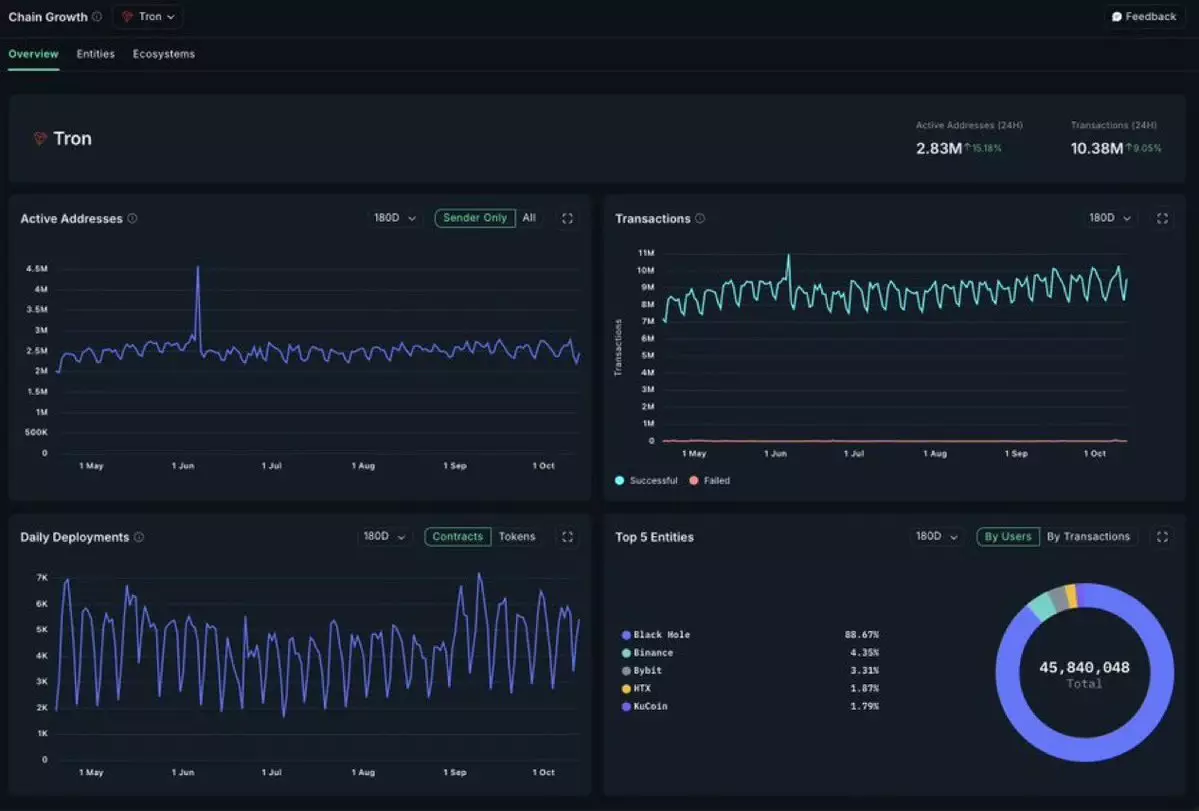Switch Active Addresses to All
This screenshot has width=1199, height=811.
529,218
